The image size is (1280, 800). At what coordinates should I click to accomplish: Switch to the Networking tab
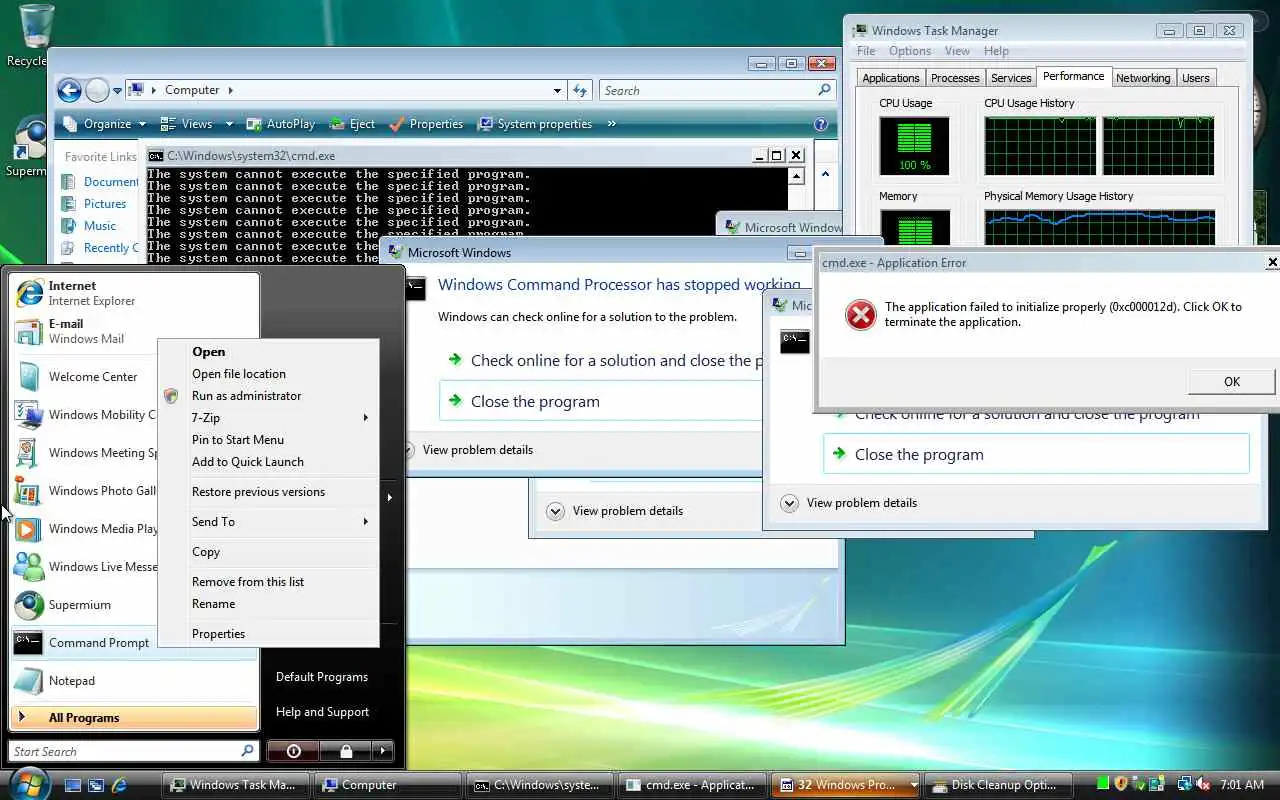pos(1143,78)
